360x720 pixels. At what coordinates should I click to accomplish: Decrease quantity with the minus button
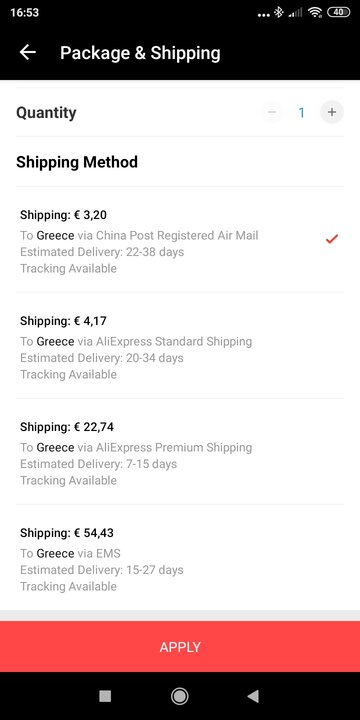pos(272,112)
